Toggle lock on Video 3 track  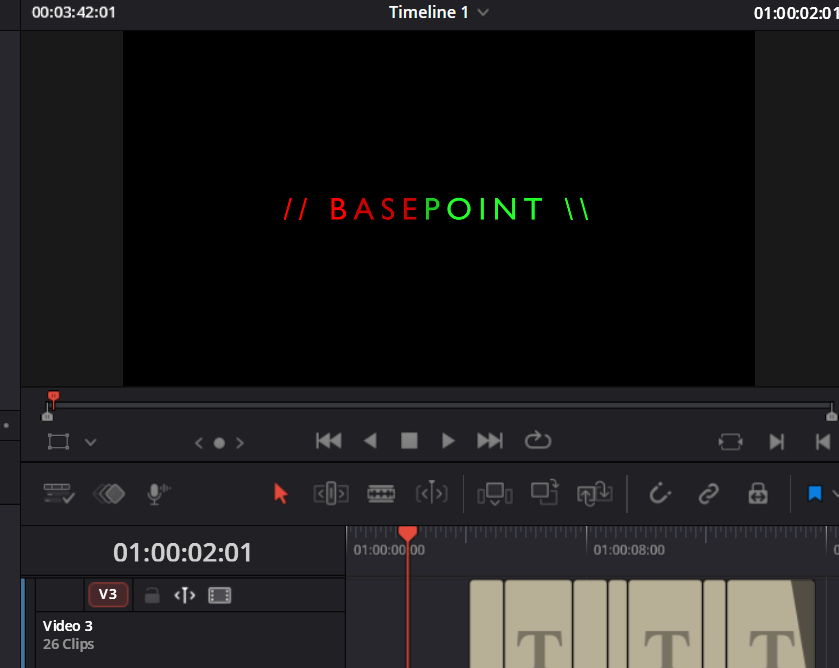click(x=152, y=595)
